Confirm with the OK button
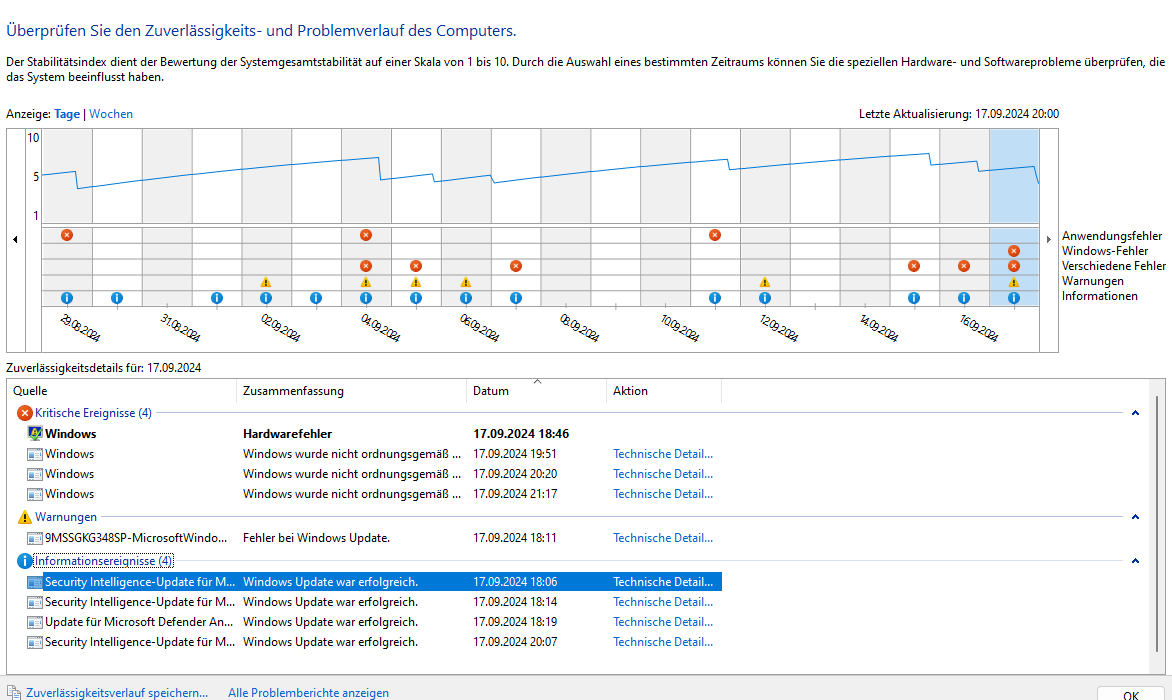This screenshot has width=1172, height=700. click(x=1130, y=694)
